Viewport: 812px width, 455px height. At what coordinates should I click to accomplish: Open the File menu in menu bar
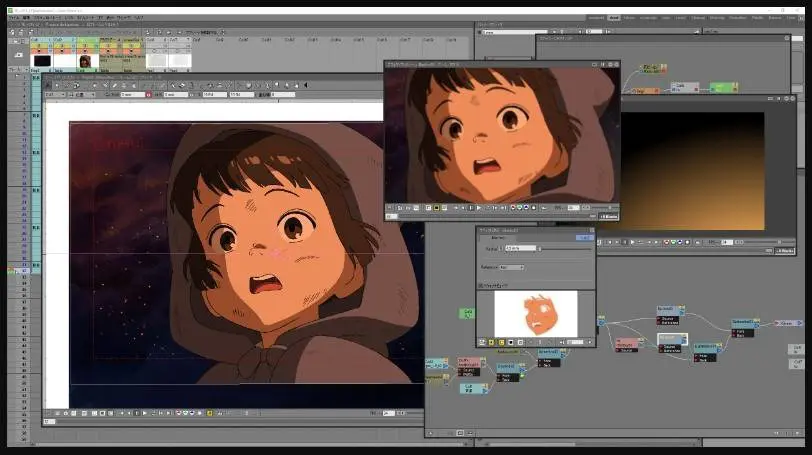13,18
